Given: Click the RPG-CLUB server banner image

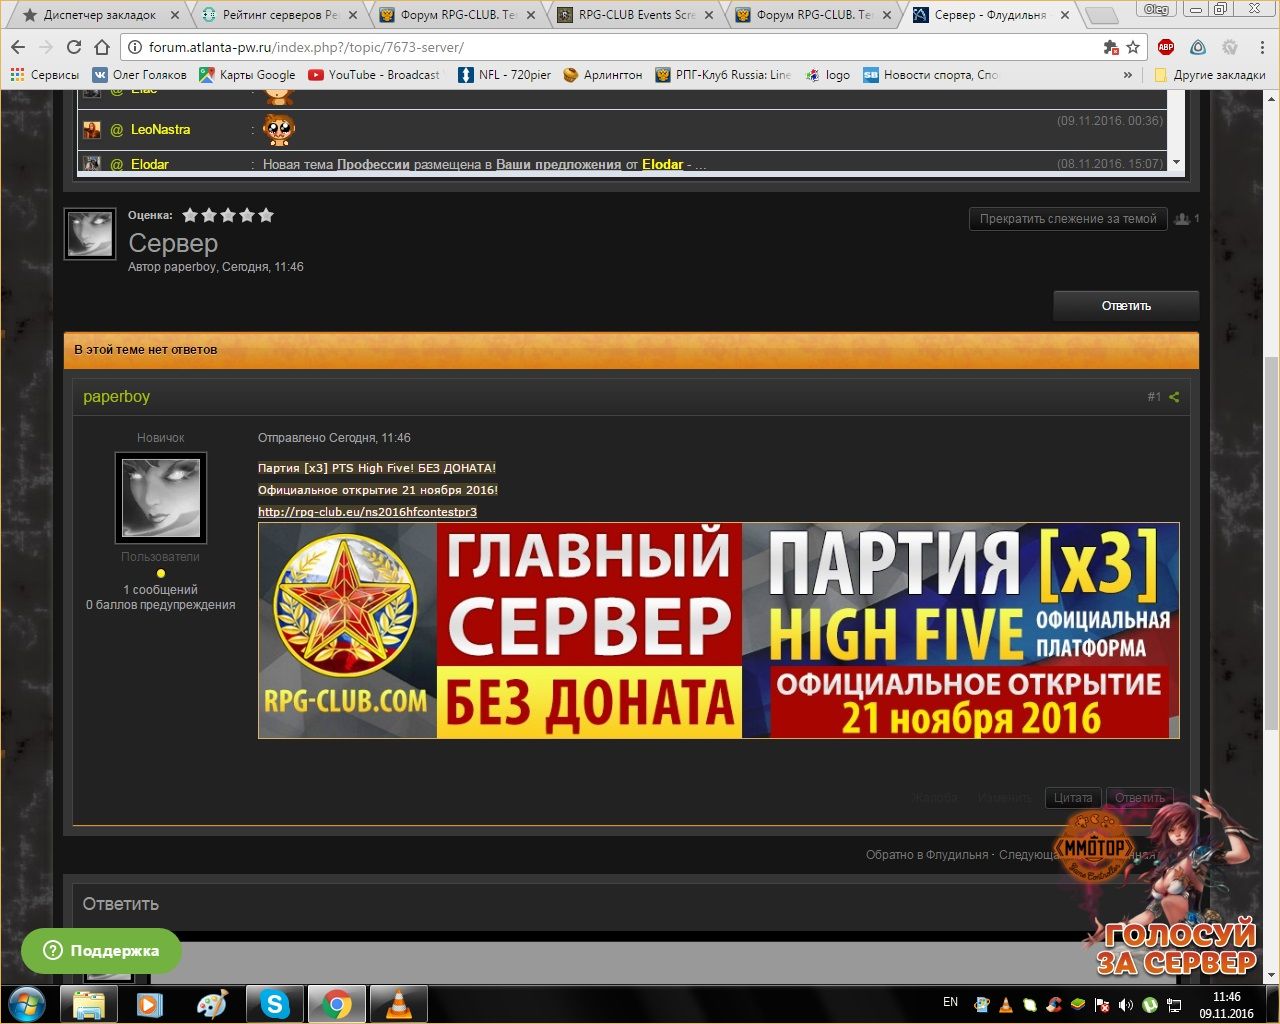Looking at the screenshot, I should 718,630.
